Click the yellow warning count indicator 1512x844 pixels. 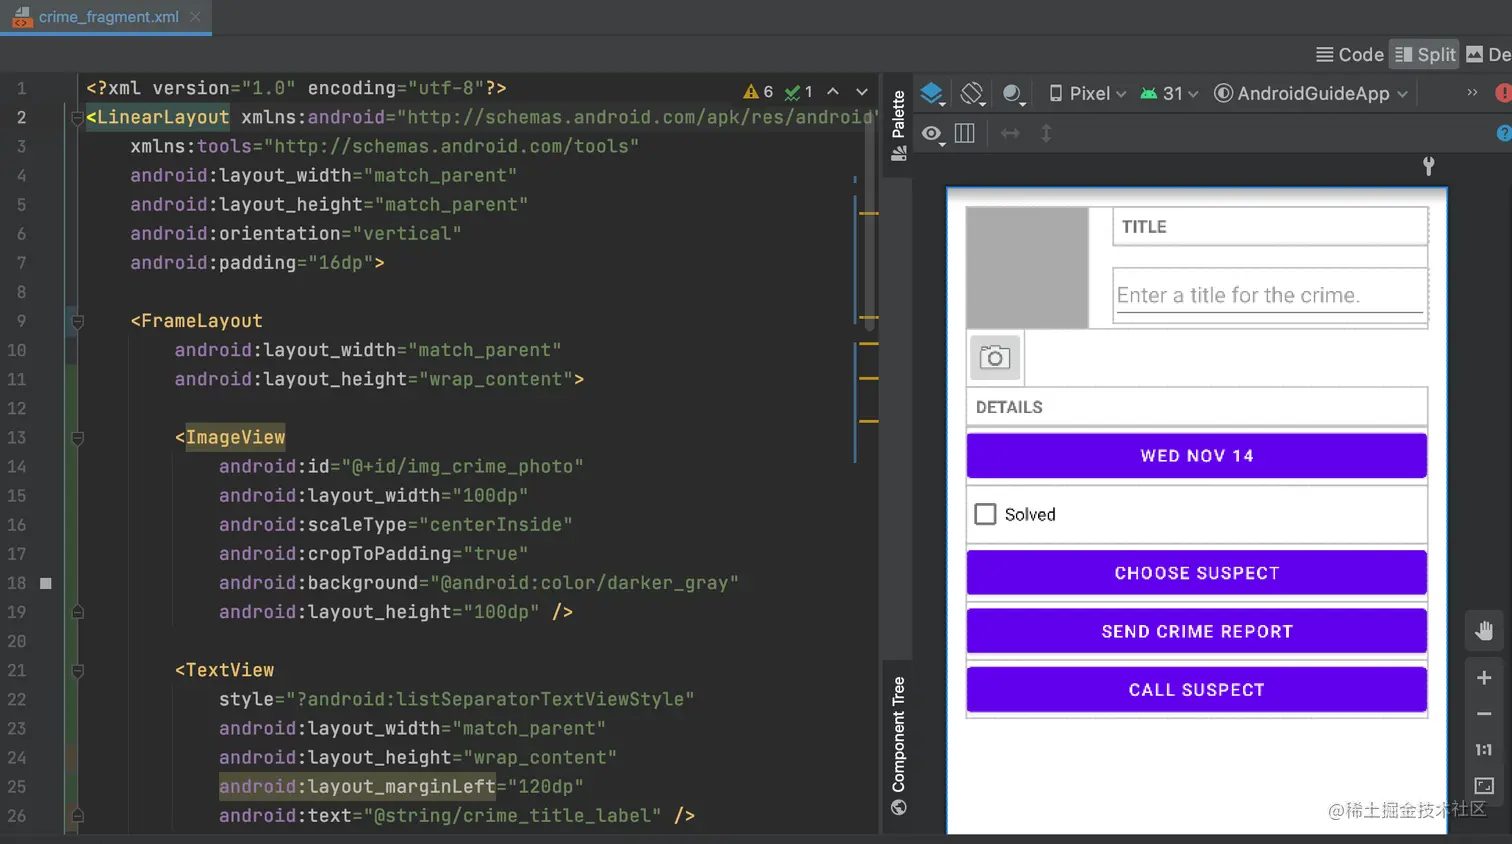point(758,91)
